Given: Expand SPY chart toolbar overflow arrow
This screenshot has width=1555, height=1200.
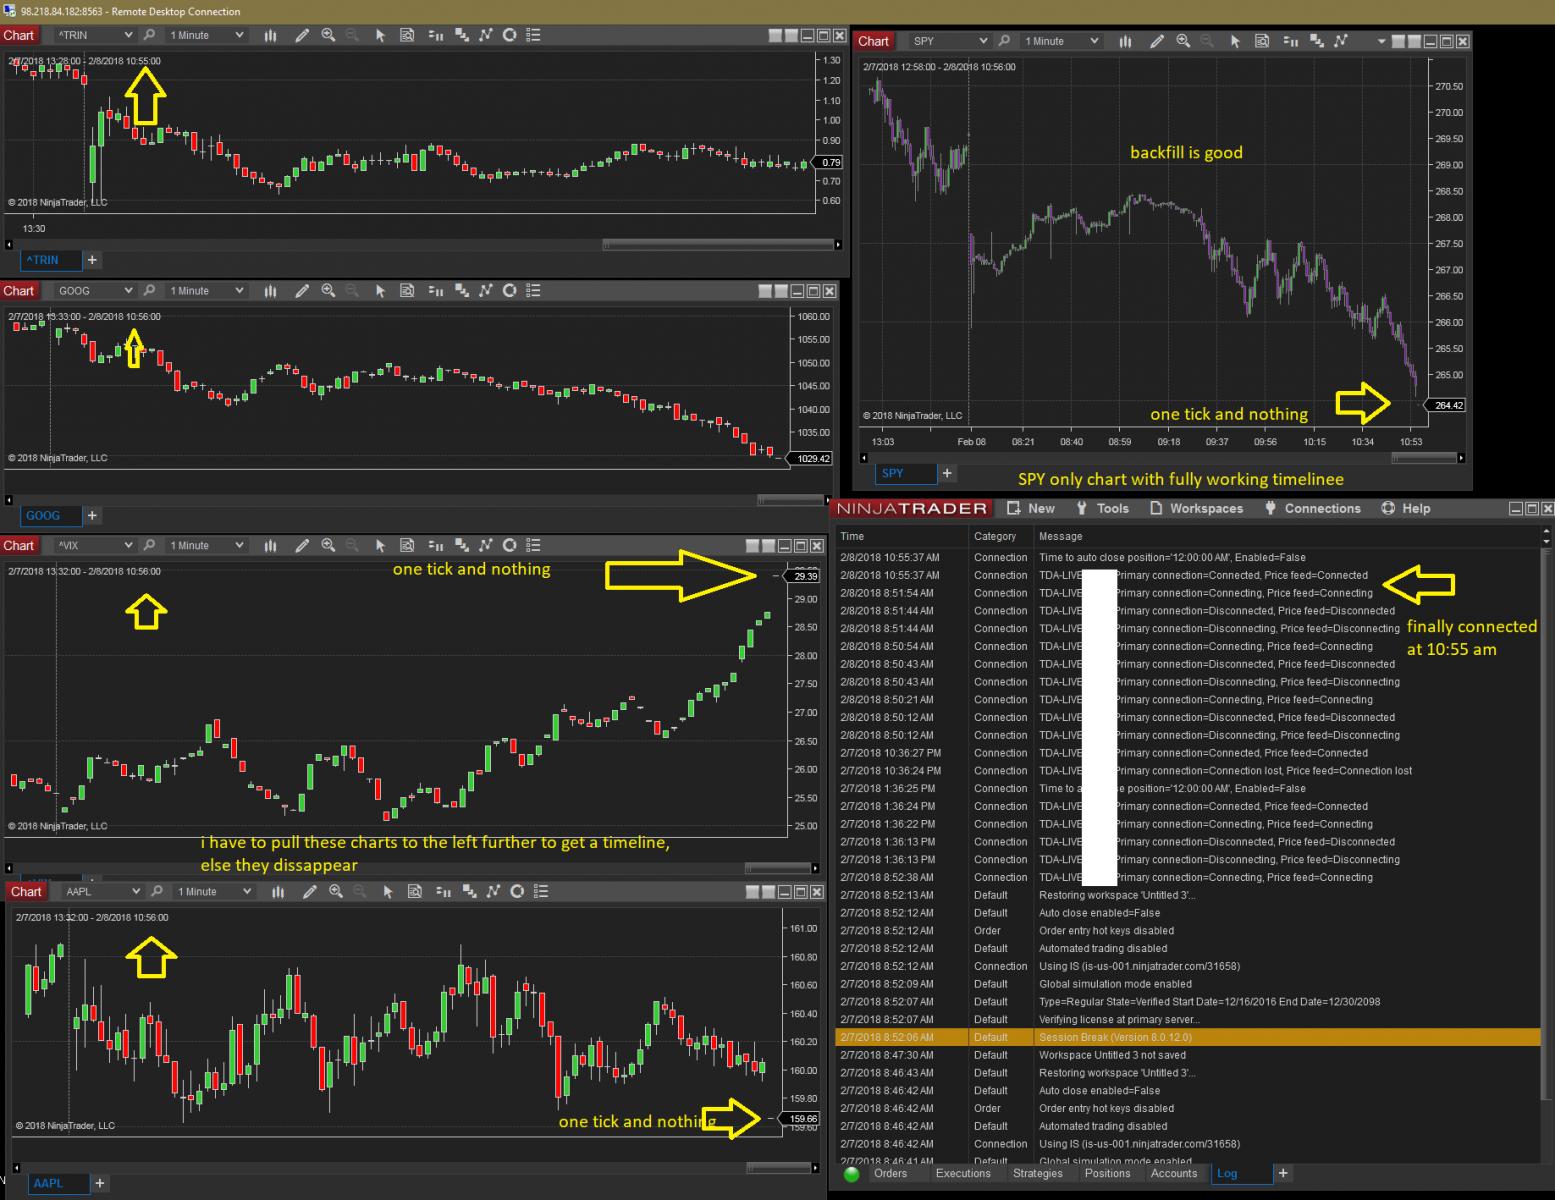Looking at the screenshot, I should [1381, 42].
